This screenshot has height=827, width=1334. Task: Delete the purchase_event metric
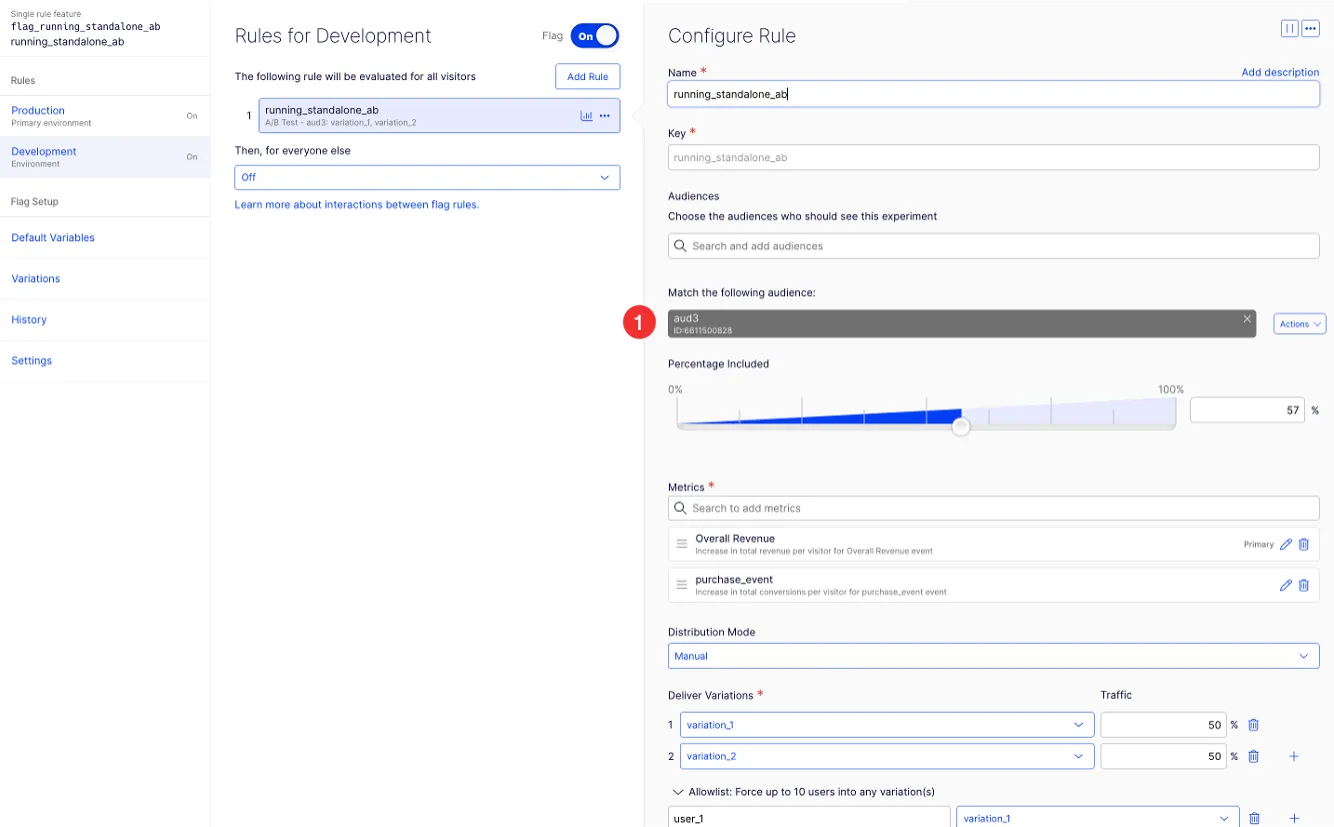1304,586
